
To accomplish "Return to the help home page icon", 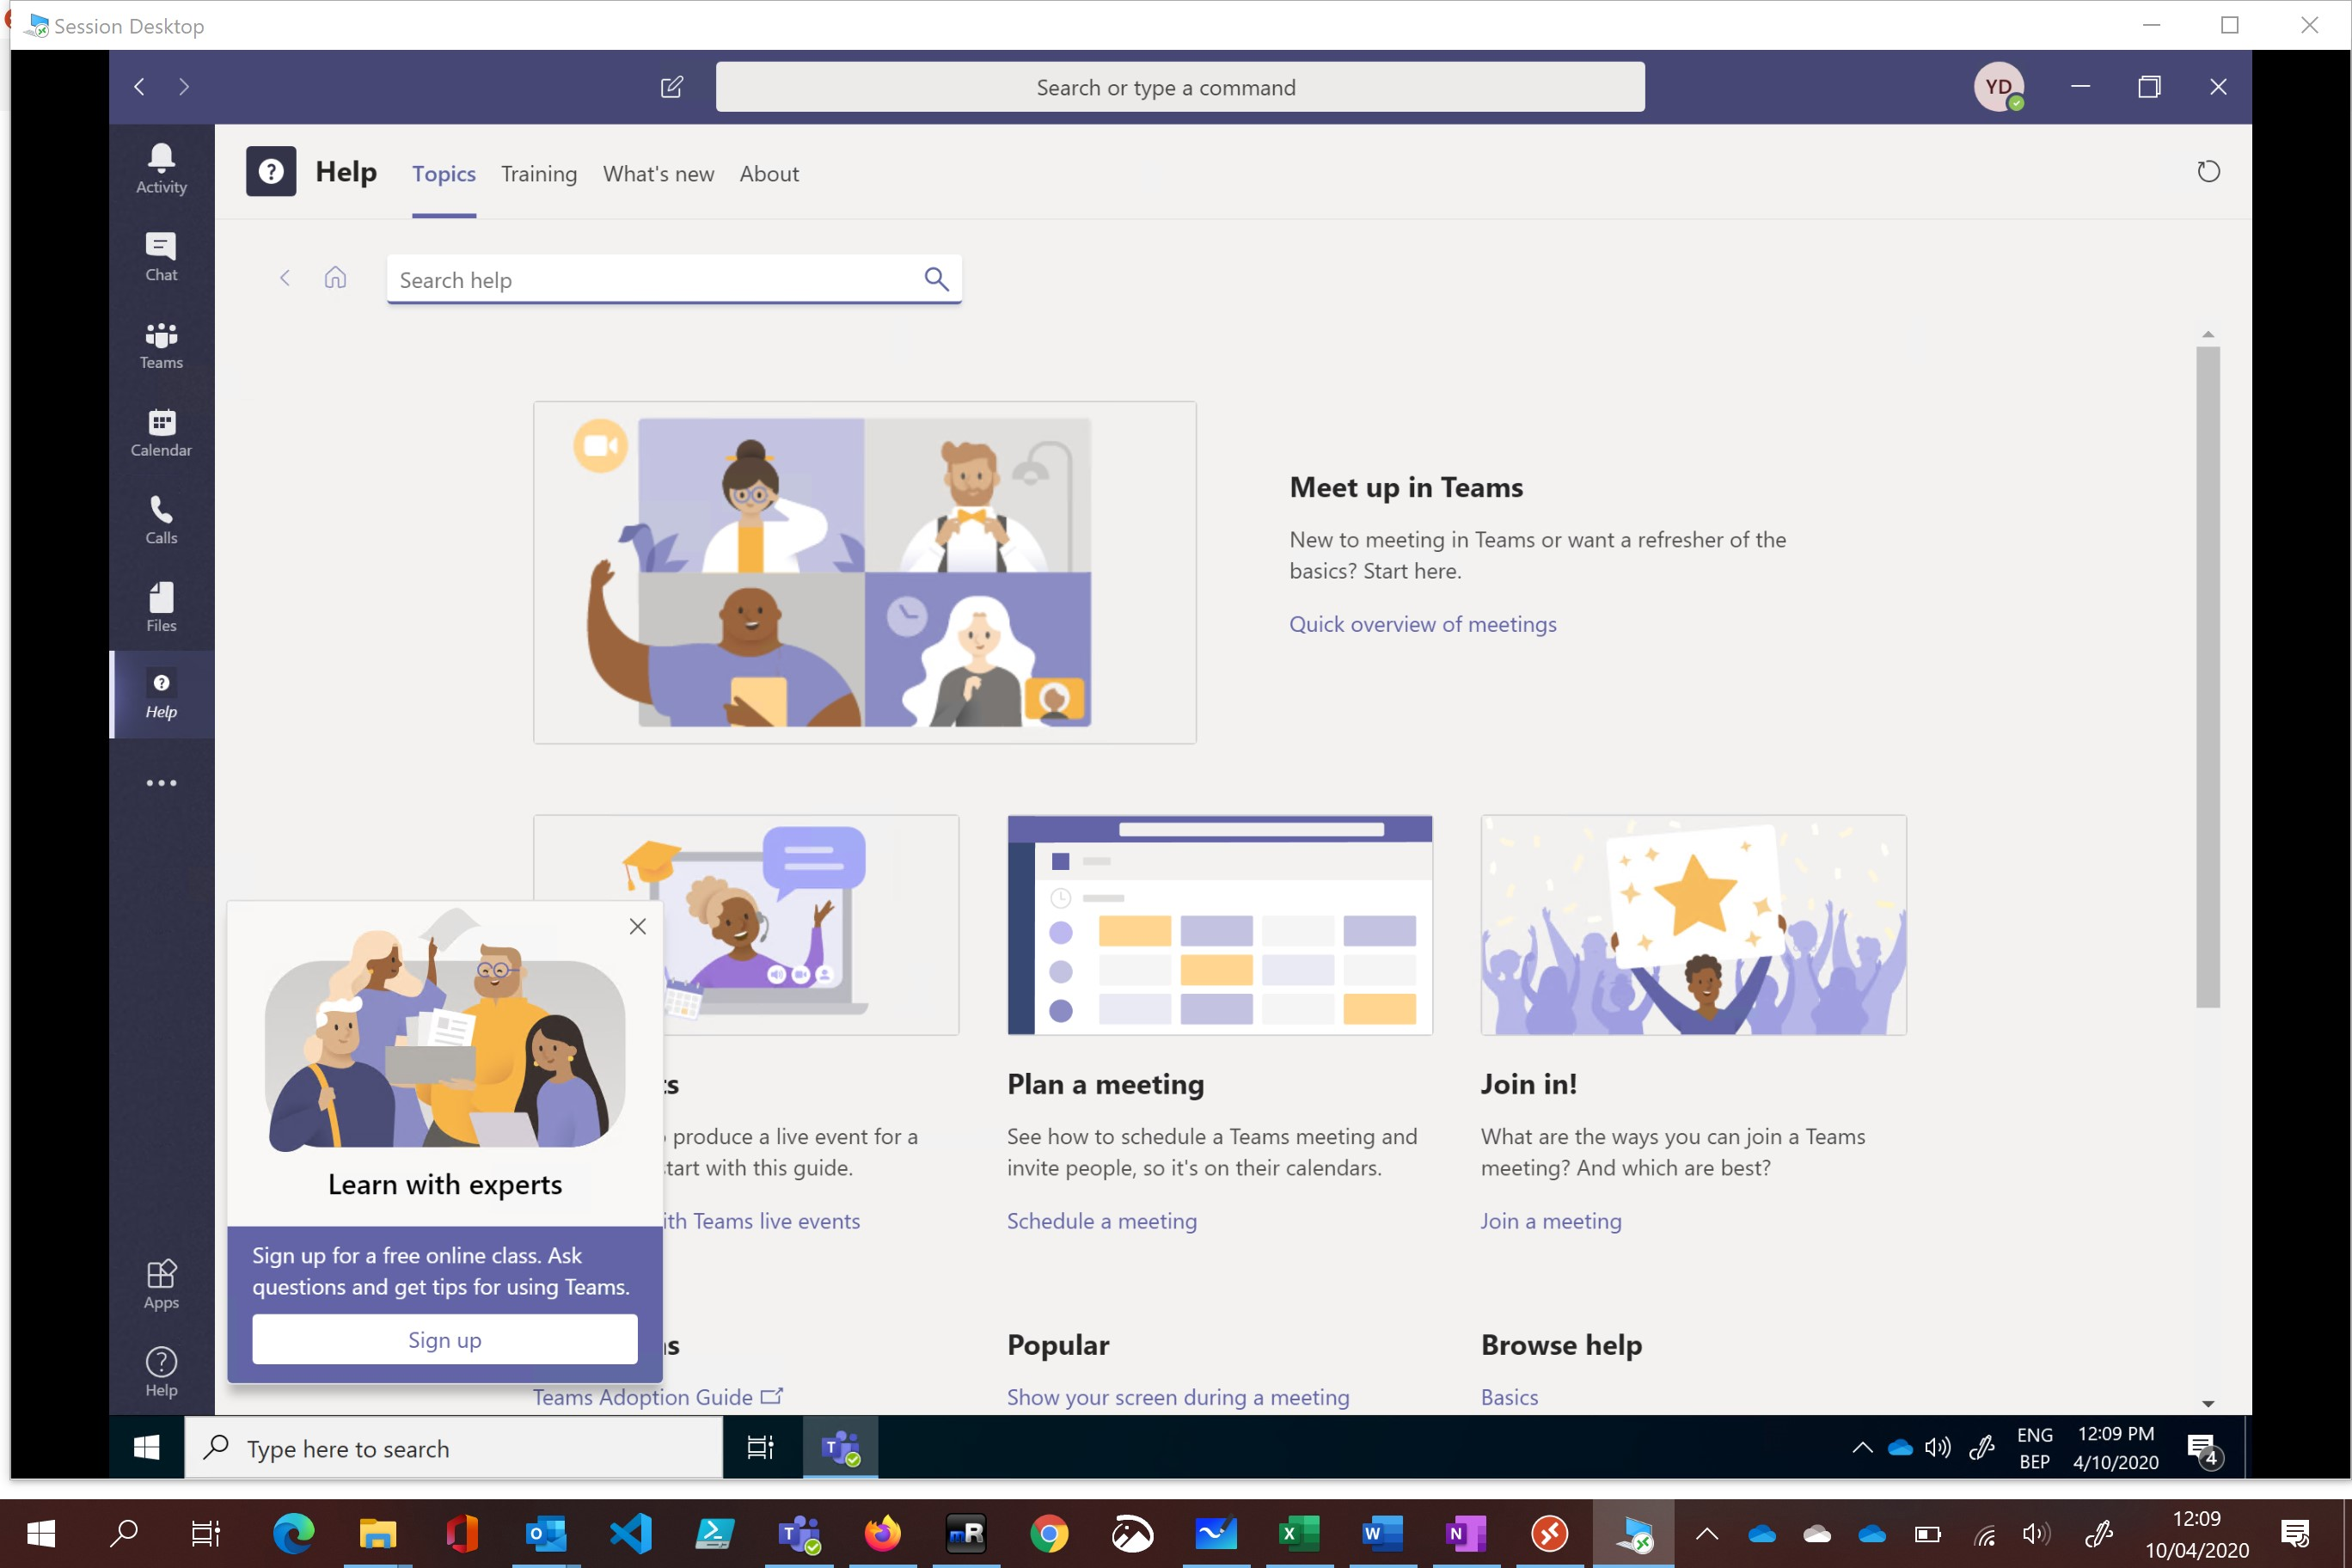I will click(x=335, y=278).
